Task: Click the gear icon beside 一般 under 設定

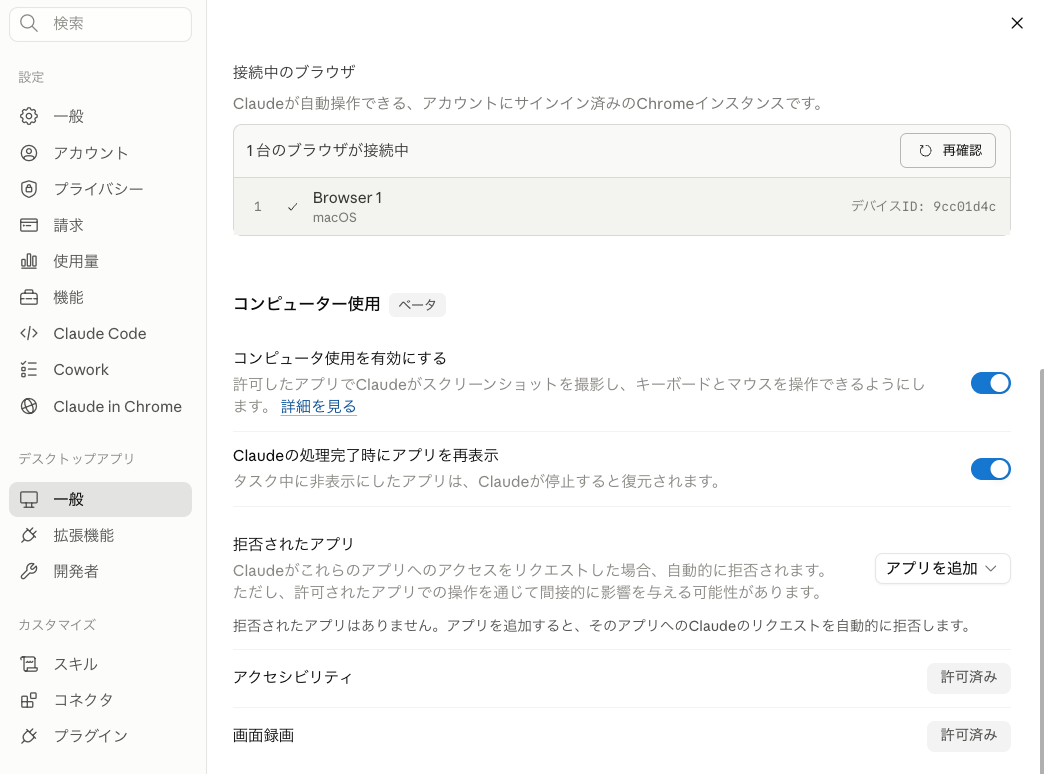Action: (29, 116)
